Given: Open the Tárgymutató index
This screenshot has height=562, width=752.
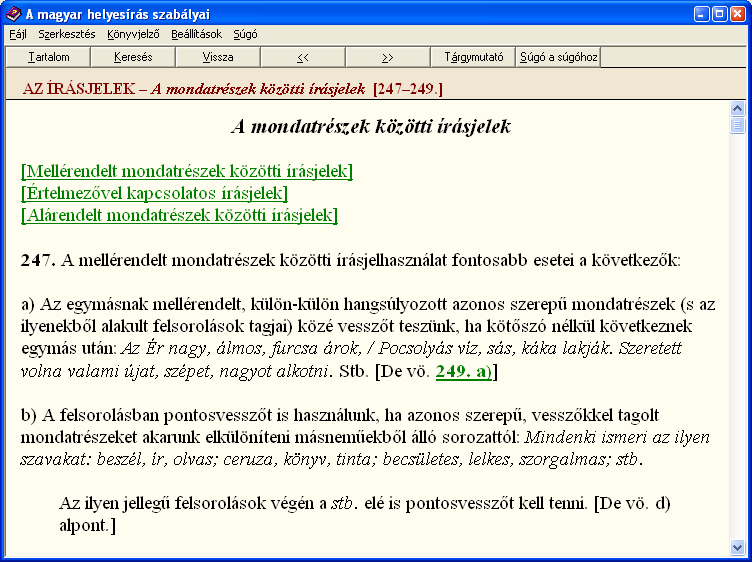Looking at the screenshot, I should pos(473,57).
